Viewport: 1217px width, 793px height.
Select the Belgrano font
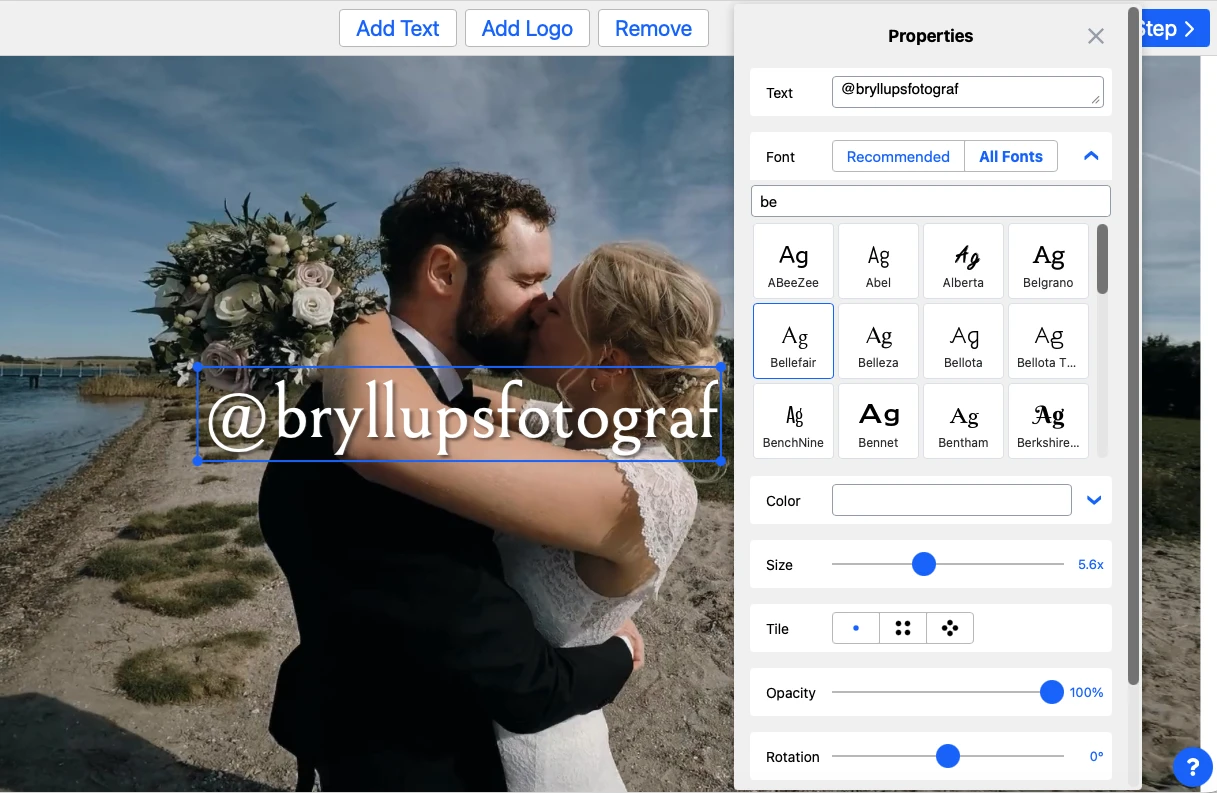click(x=1048, y=260)
